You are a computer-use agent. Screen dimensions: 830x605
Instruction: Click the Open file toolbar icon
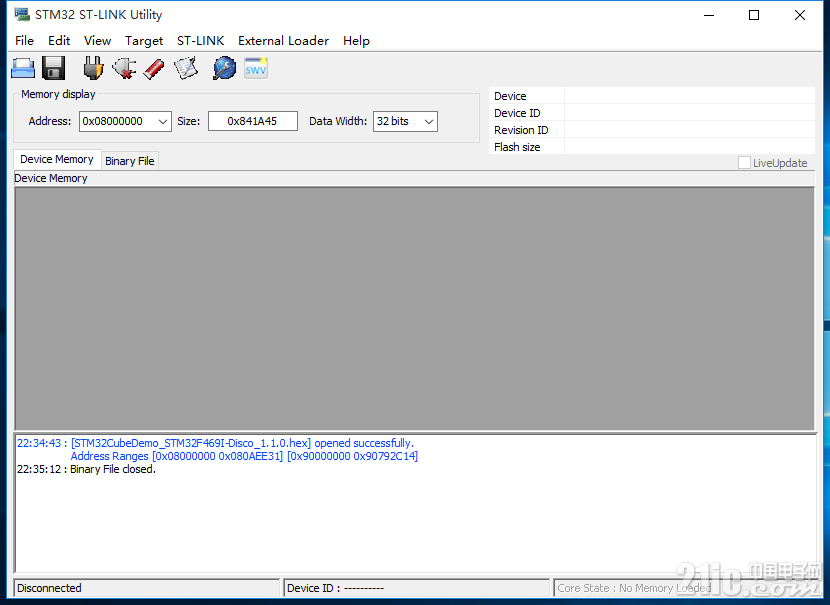23,69
